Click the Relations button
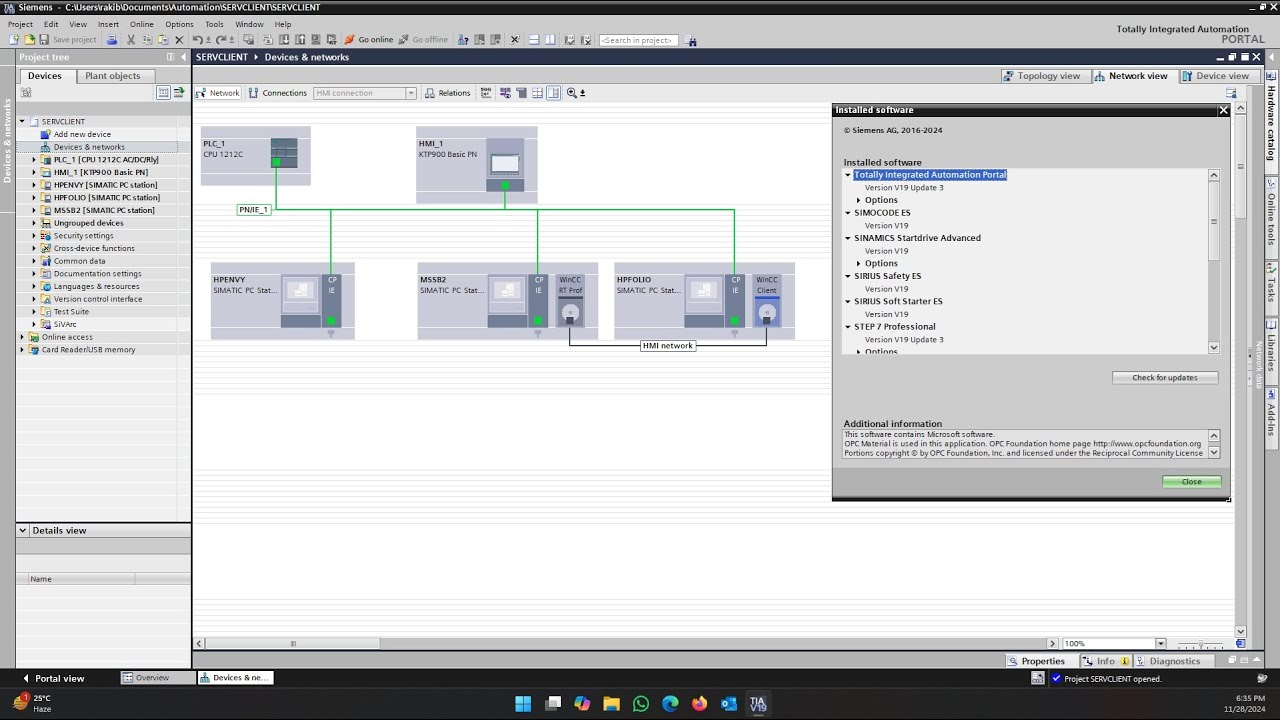 pyautogui.click(x=447, y=93)
